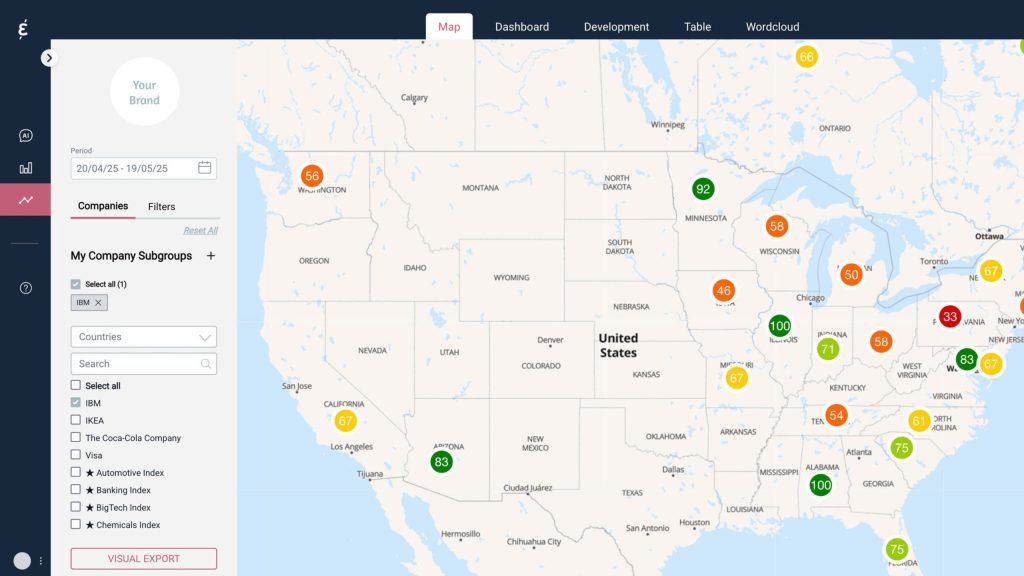Click the three-dot menu beside user avatar
This screenshot has height=576, width=1024.
[41, 561]
